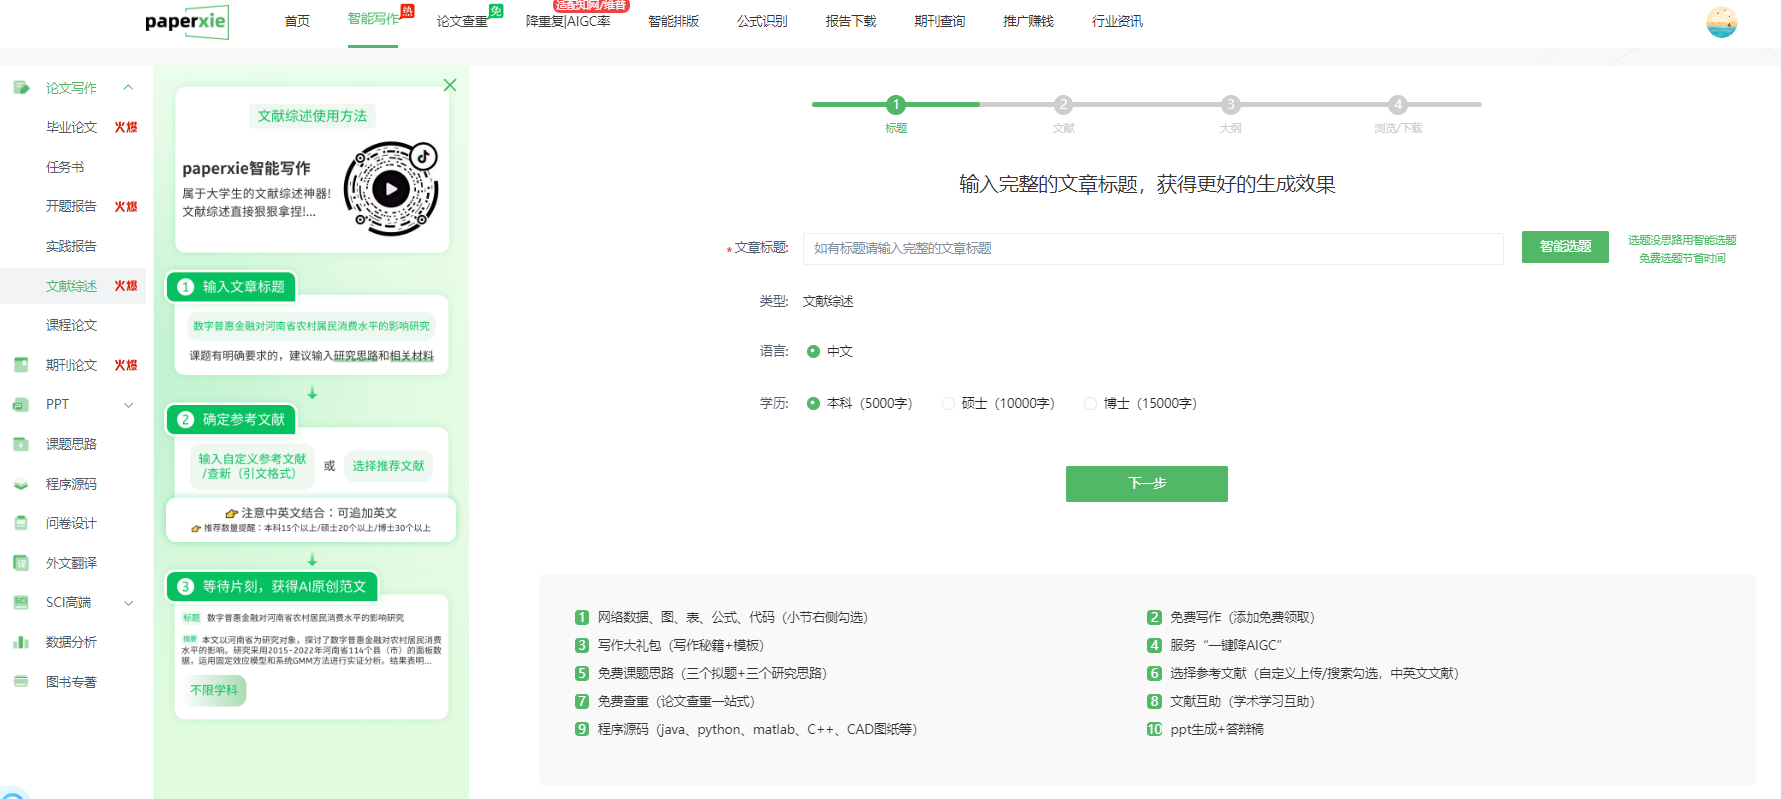Viewport: 1781px width, 799px height.
Task: Expand the PPT sidebar menu
Action: point(128,405)
